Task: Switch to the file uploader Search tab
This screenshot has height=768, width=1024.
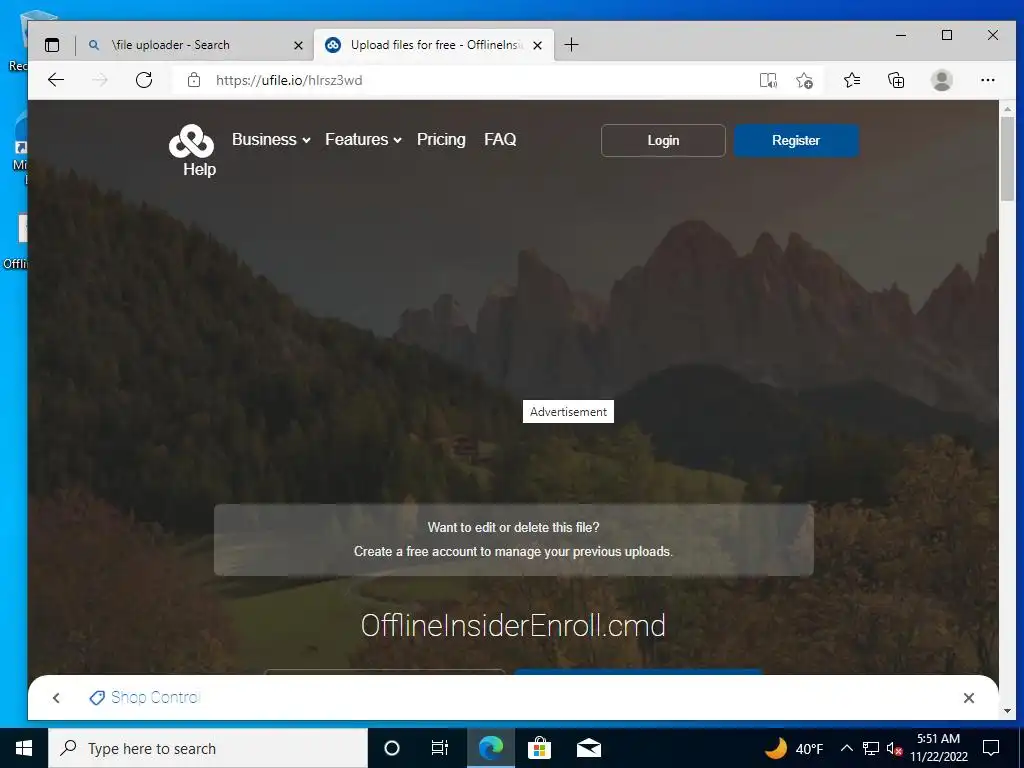Action: (193, 45)
